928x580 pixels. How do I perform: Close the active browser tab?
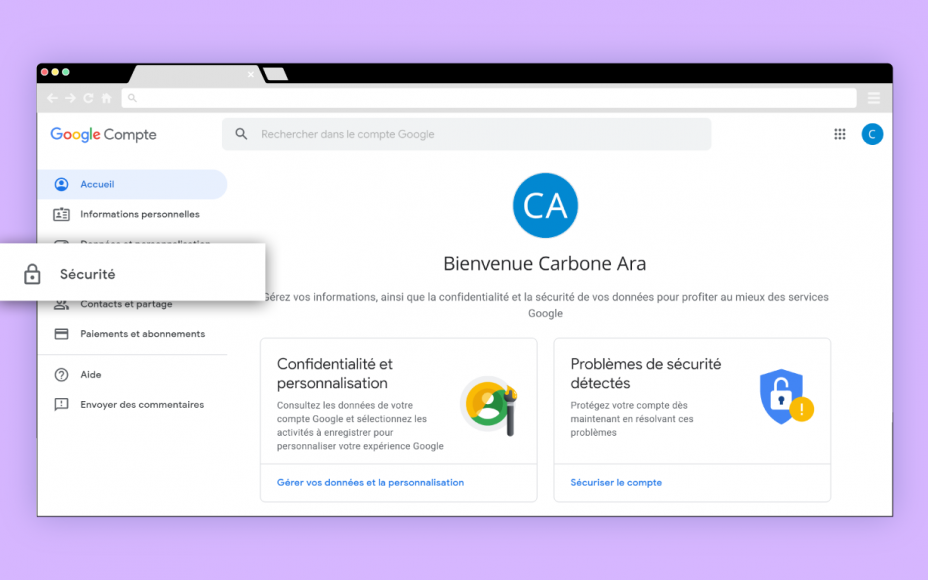[x=251, y=75]
